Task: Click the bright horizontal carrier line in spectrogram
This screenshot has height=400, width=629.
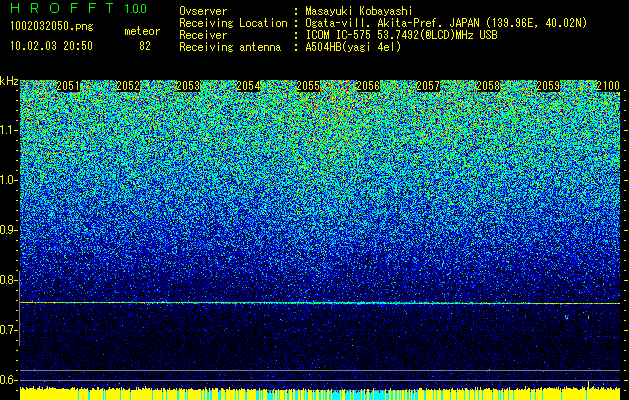Action: point(320,303)
